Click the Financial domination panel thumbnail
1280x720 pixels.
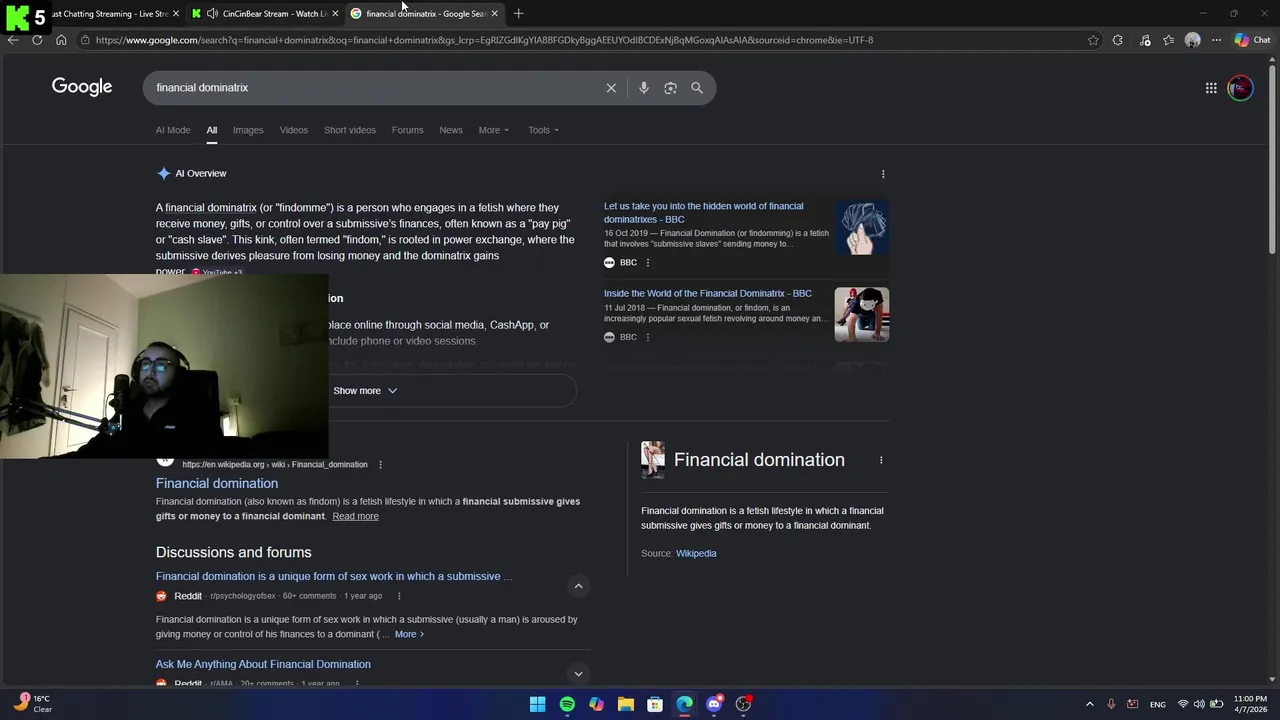[x=653, y=460]
